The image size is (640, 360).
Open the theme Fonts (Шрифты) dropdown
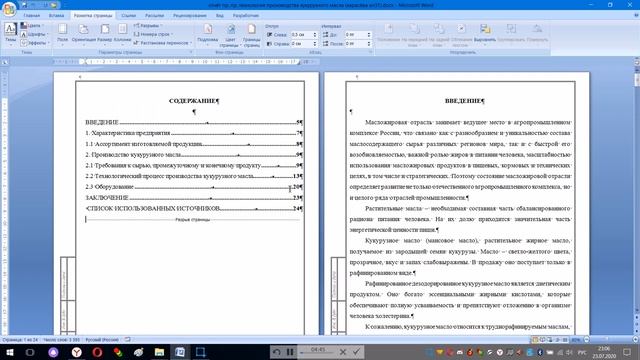point(34,34)
